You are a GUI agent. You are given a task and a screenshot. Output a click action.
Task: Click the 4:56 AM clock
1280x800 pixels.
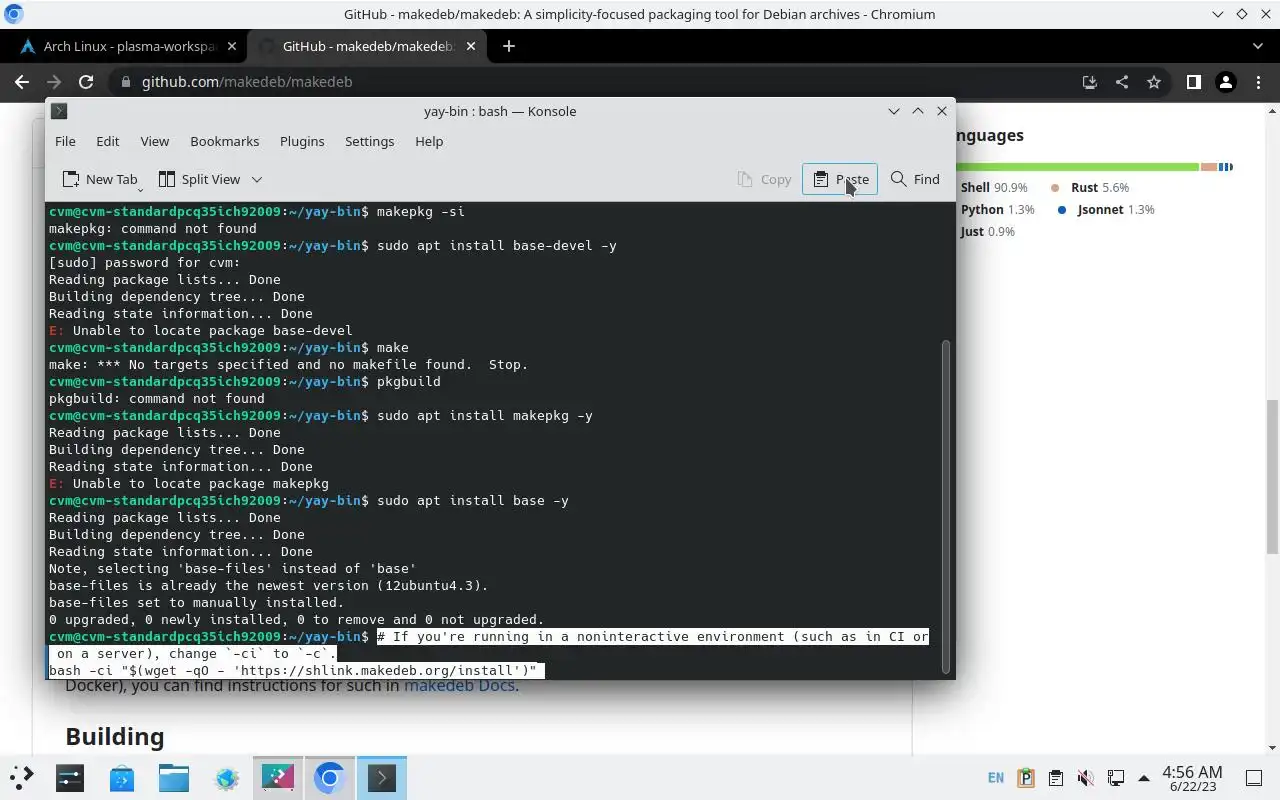pyautogui.click(x=1192, y=777)
